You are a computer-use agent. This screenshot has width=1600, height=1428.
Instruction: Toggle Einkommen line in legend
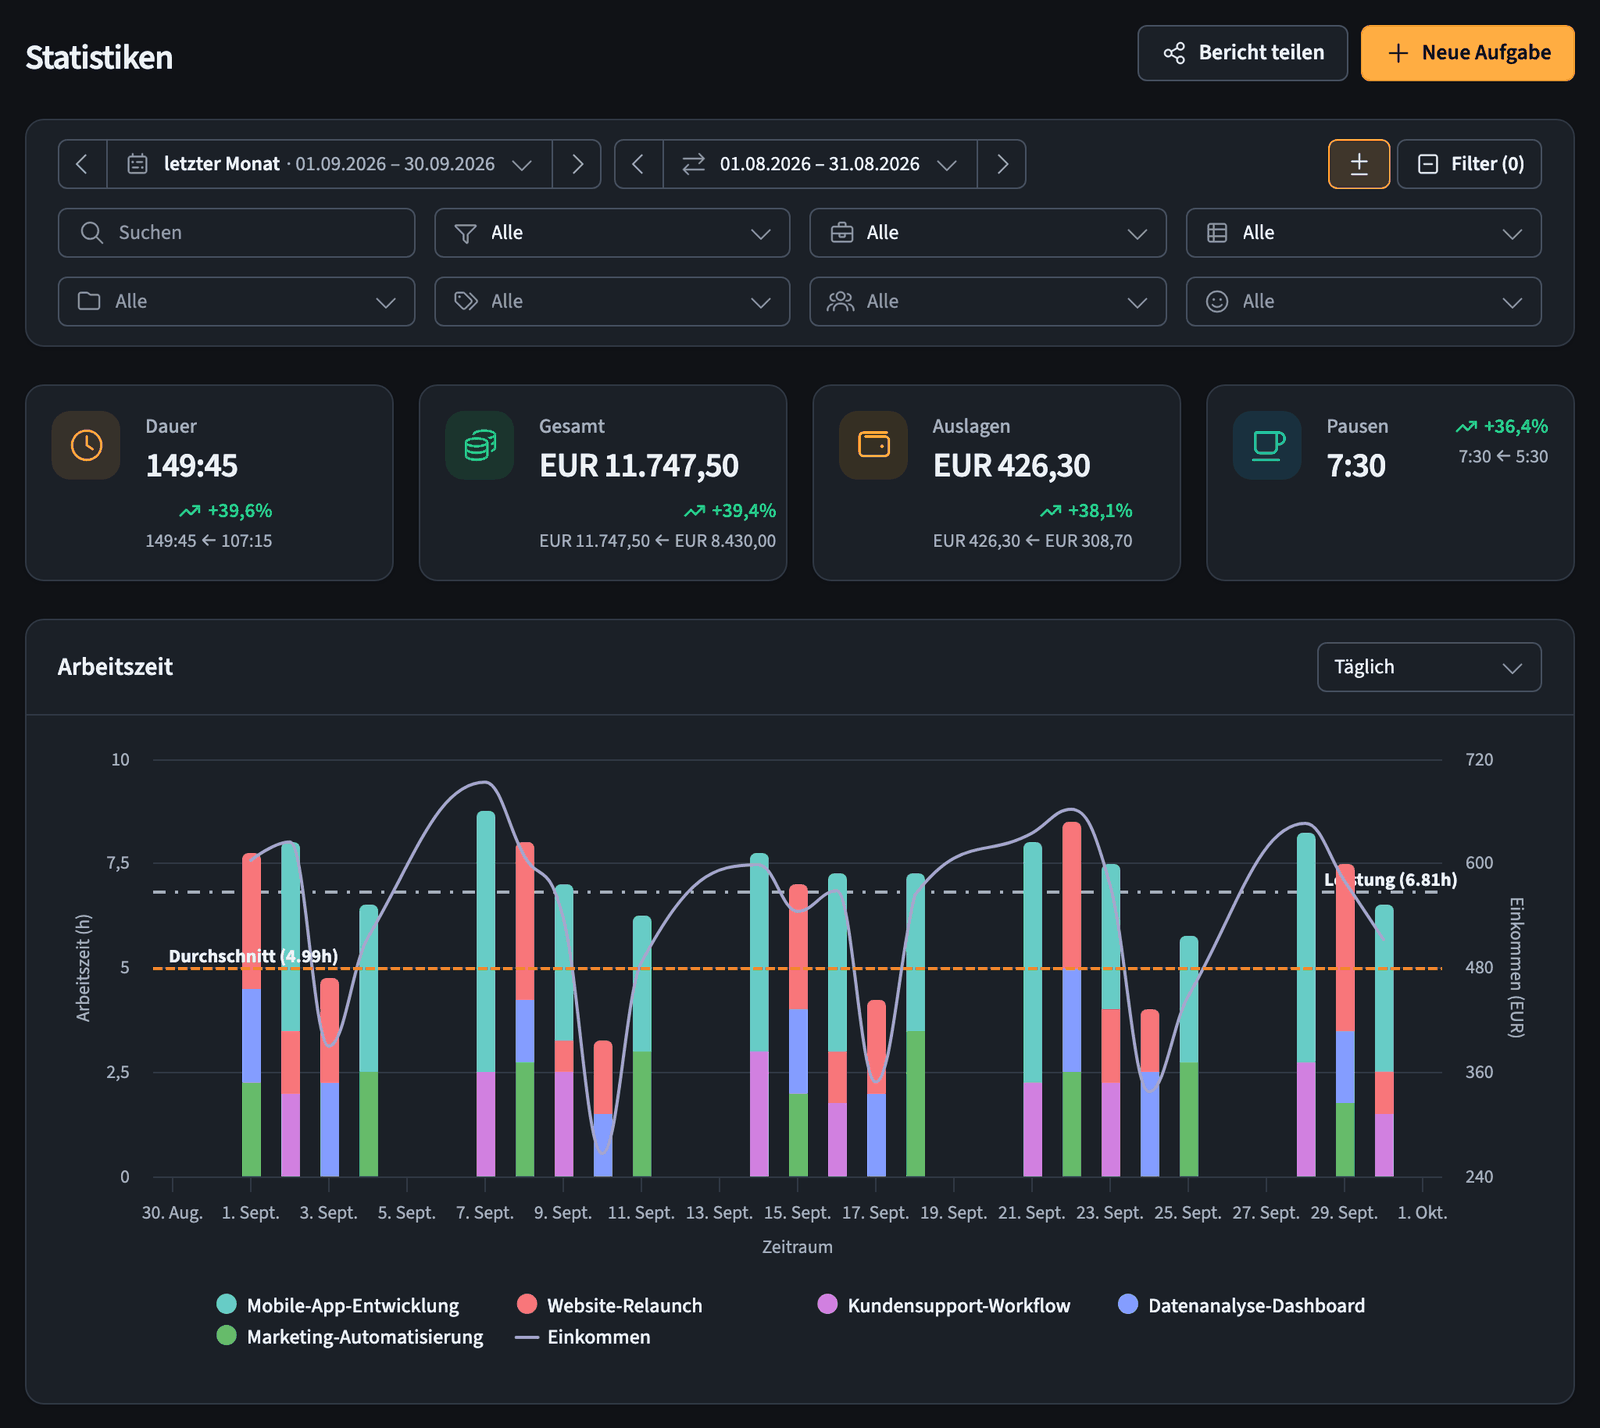click(583, 1336)
